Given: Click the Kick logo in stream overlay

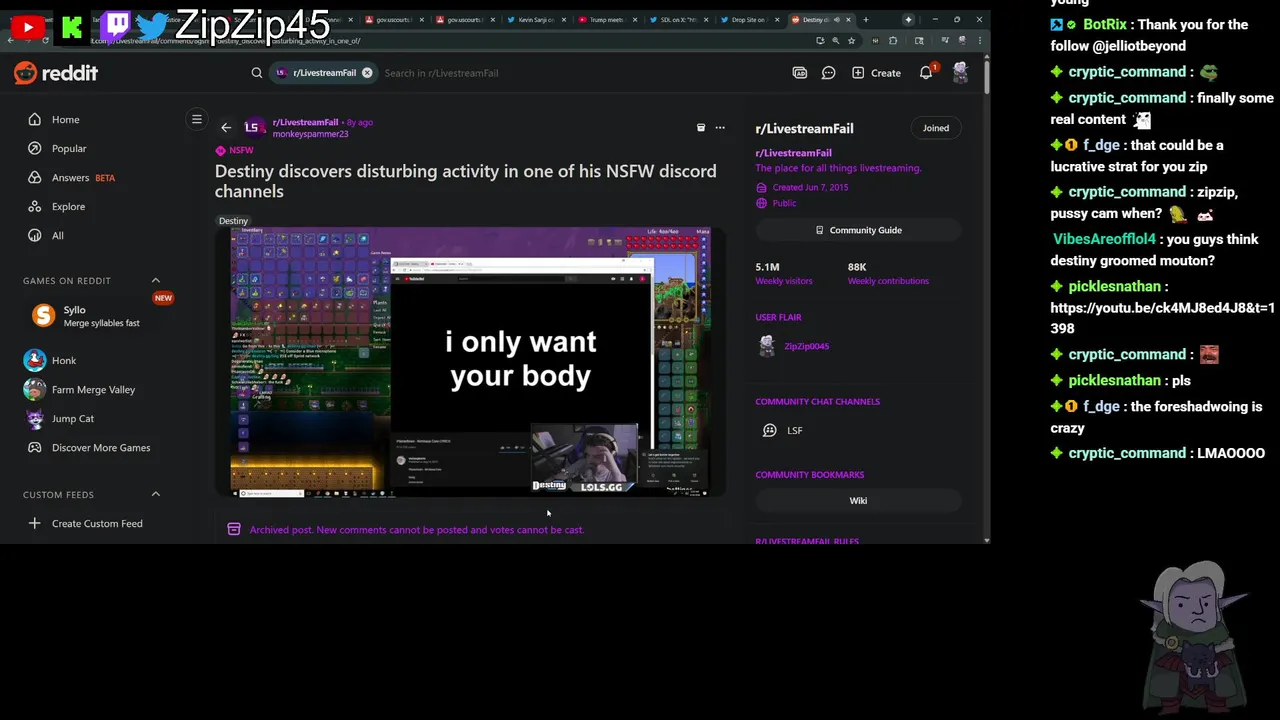Looking at the screenshot, I should point(72,28).
